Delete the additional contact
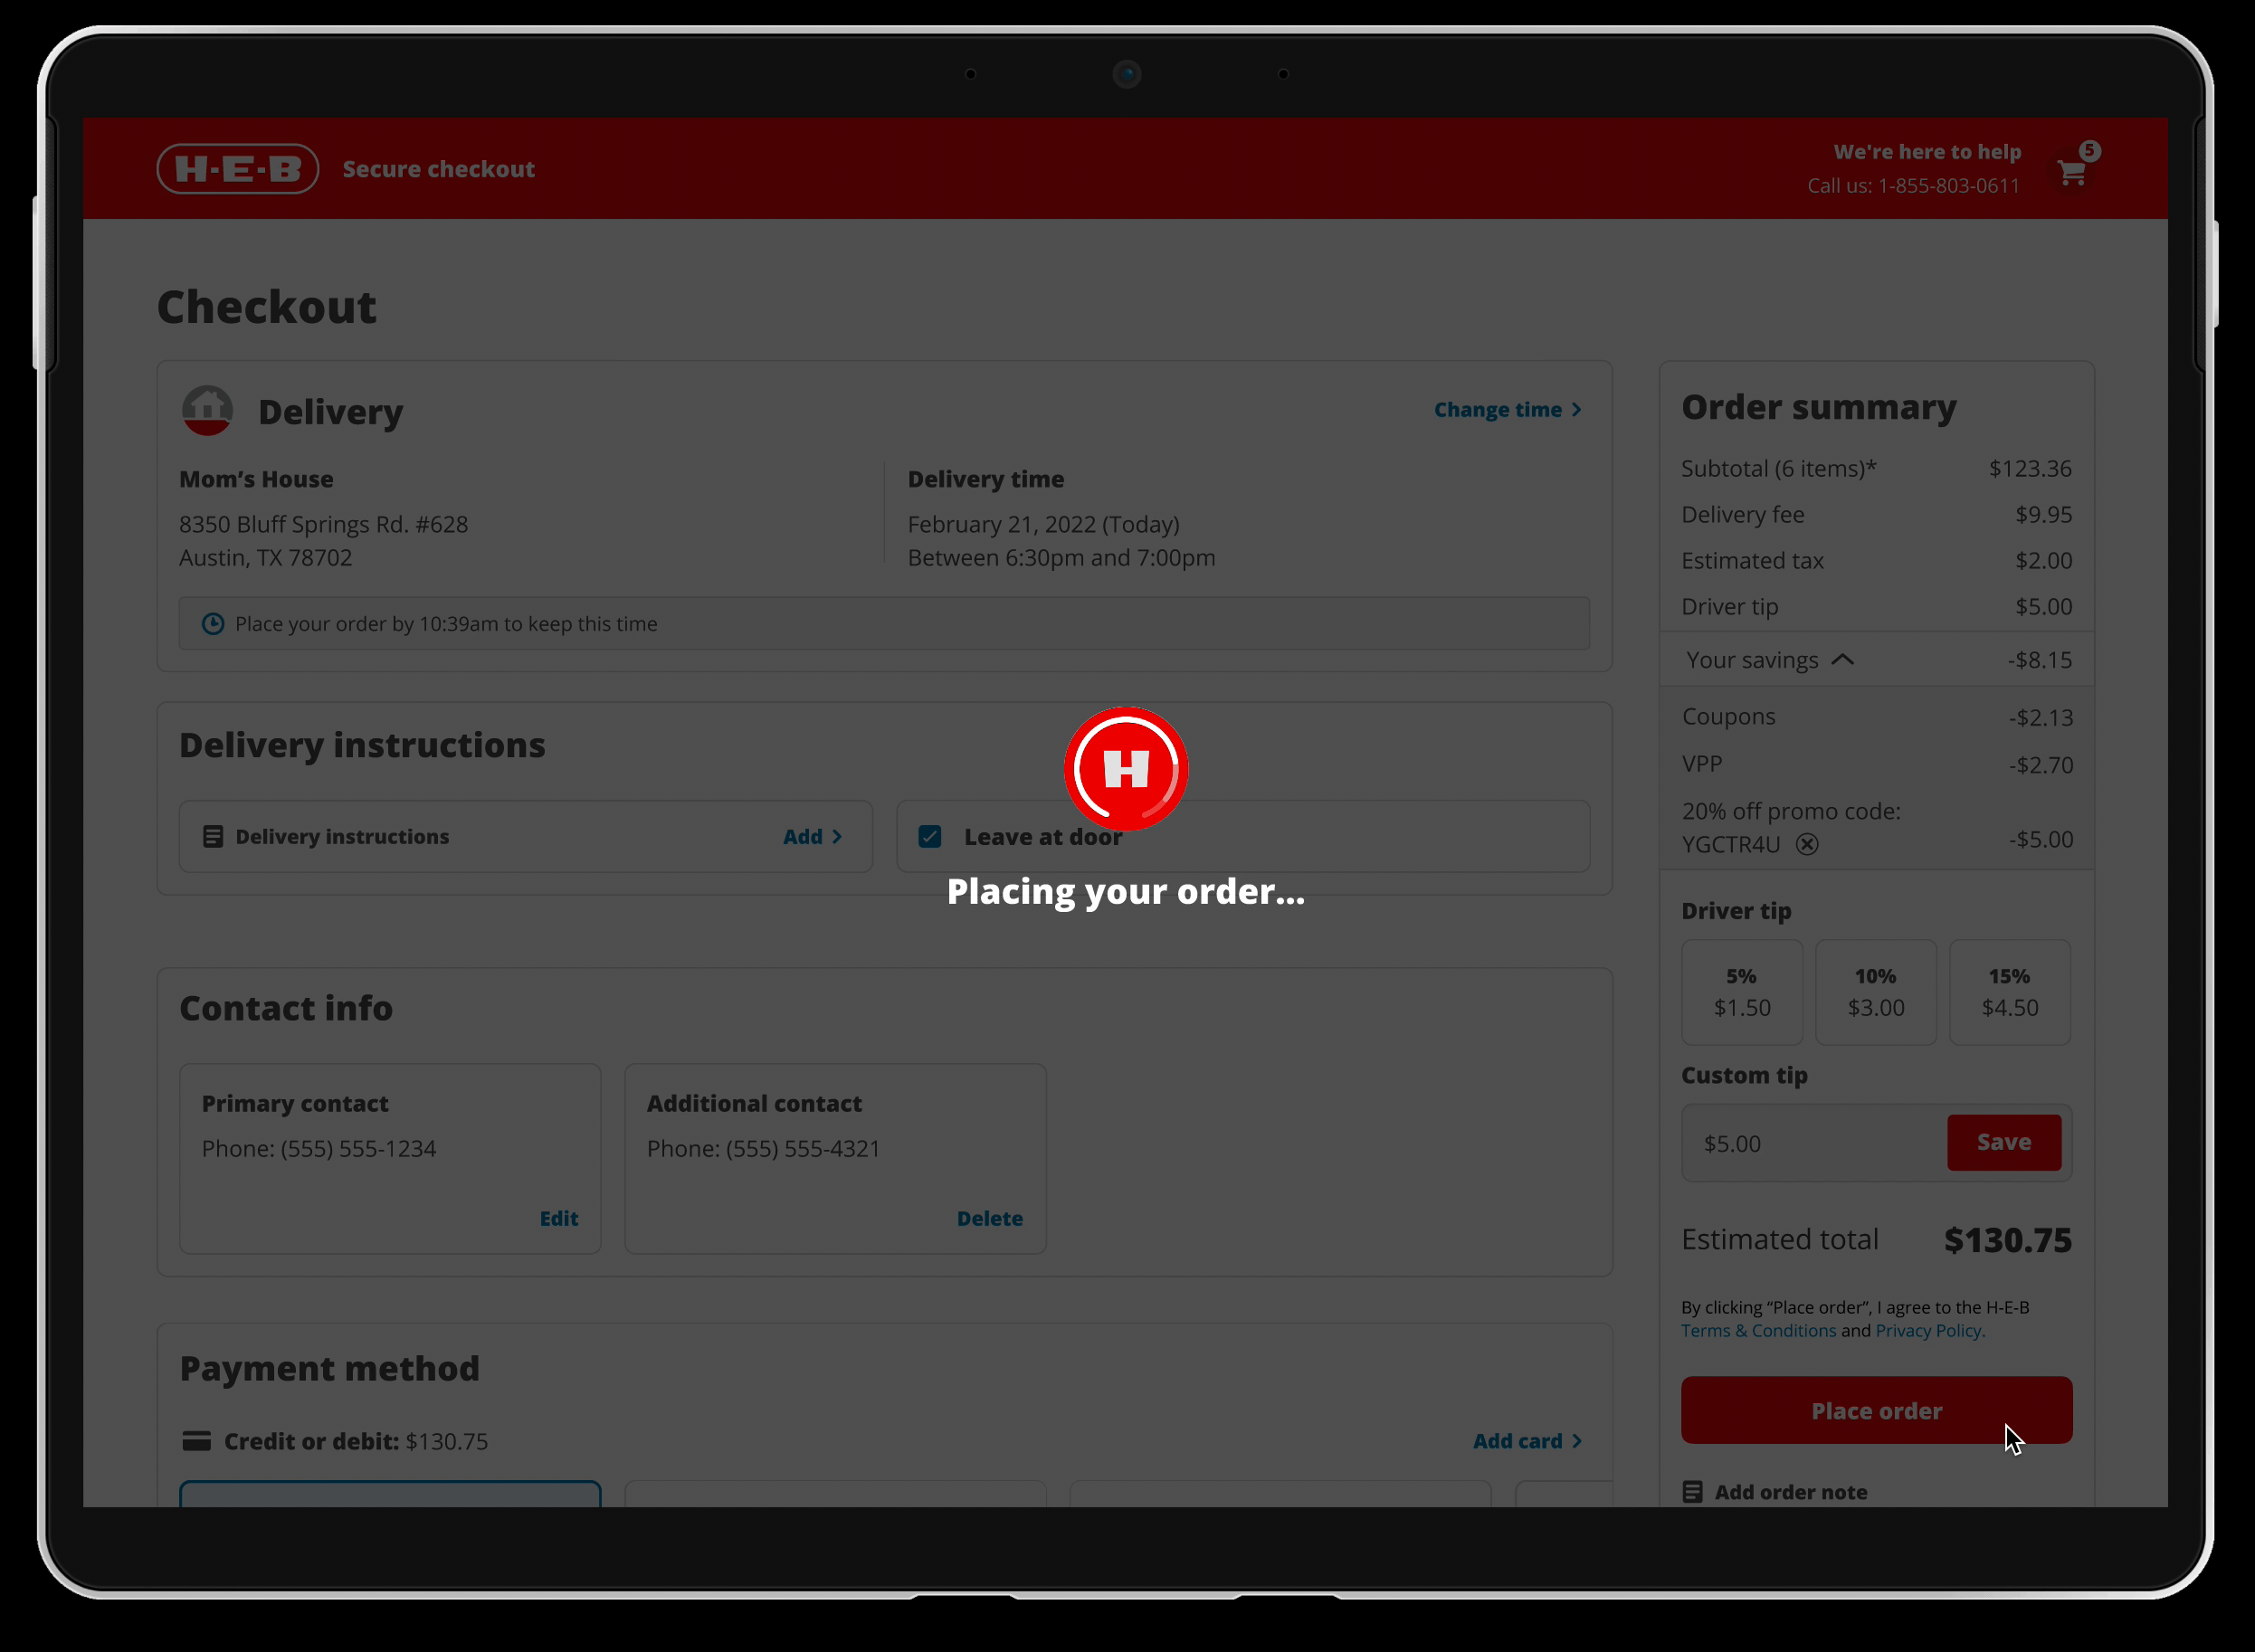This screenshot has height=1652, width=2255. pyautogui.click(x=989, y=1218)
